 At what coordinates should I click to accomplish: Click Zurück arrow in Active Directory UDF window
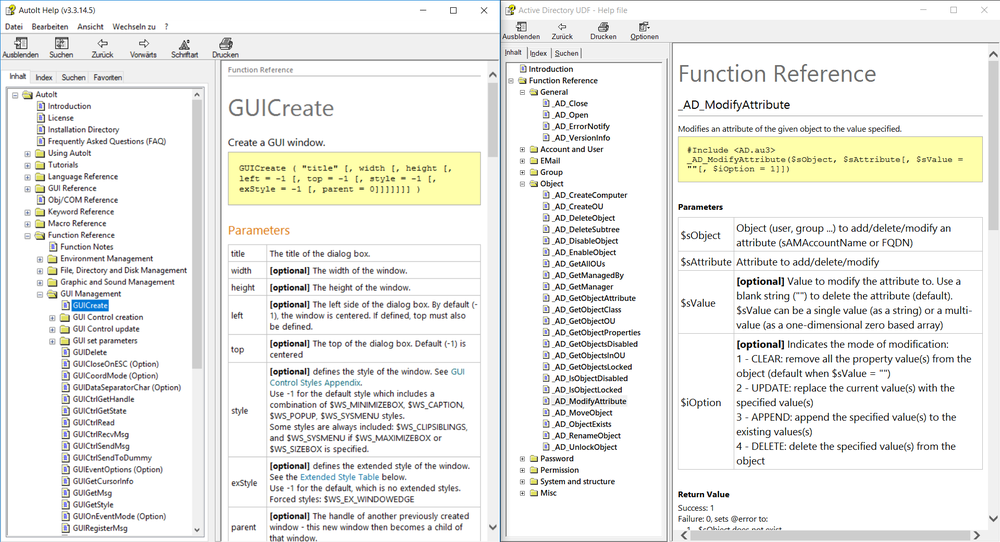(x=562, y=27)
